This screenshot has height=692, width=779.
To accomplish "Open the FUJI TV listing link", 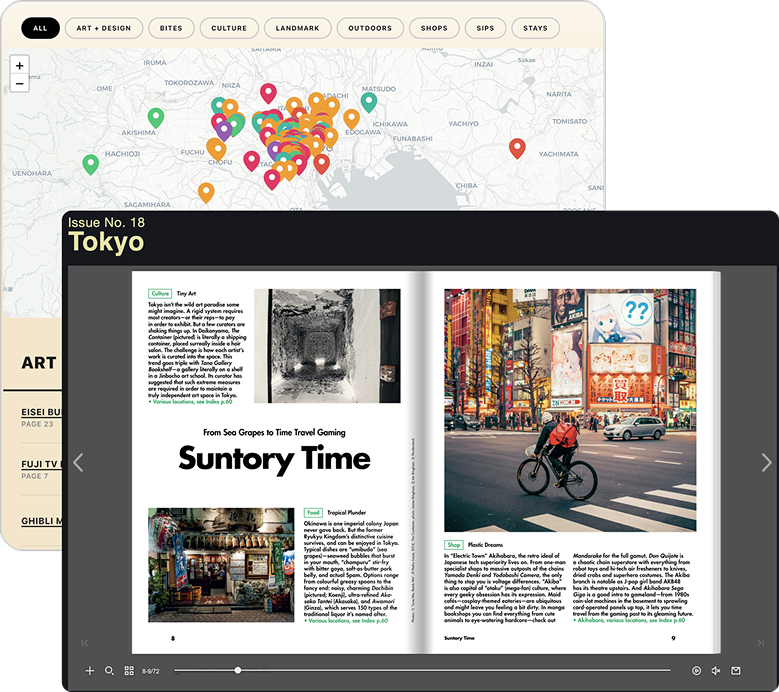I will click(x=41, y=464).
